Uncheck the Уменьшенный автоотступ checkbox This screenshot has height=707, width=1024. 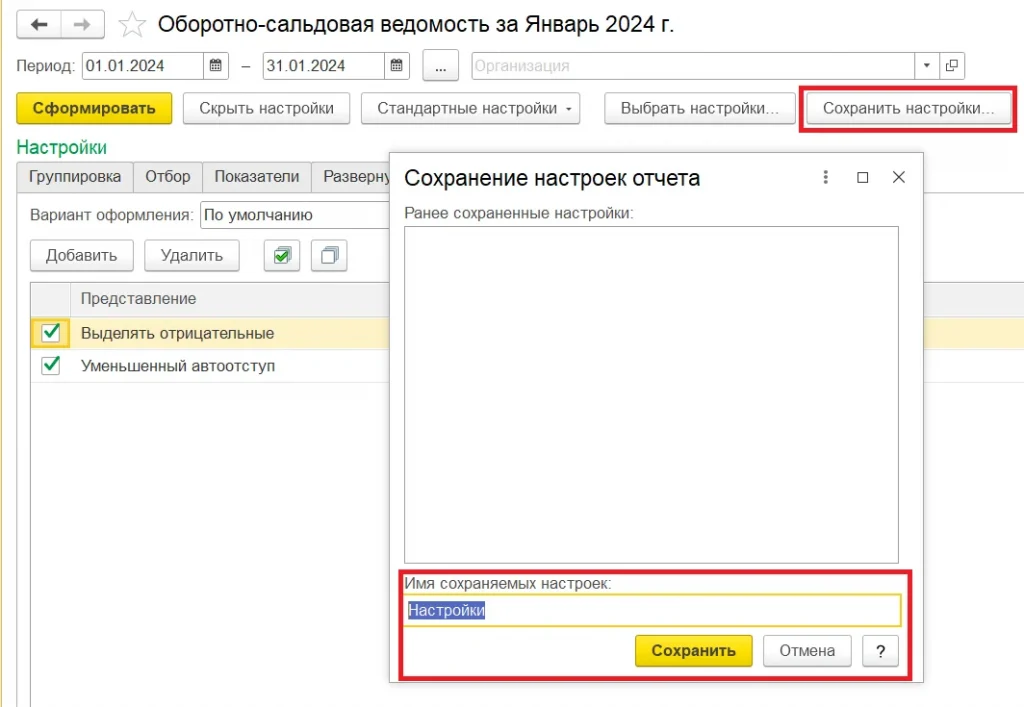coord(50,366)
